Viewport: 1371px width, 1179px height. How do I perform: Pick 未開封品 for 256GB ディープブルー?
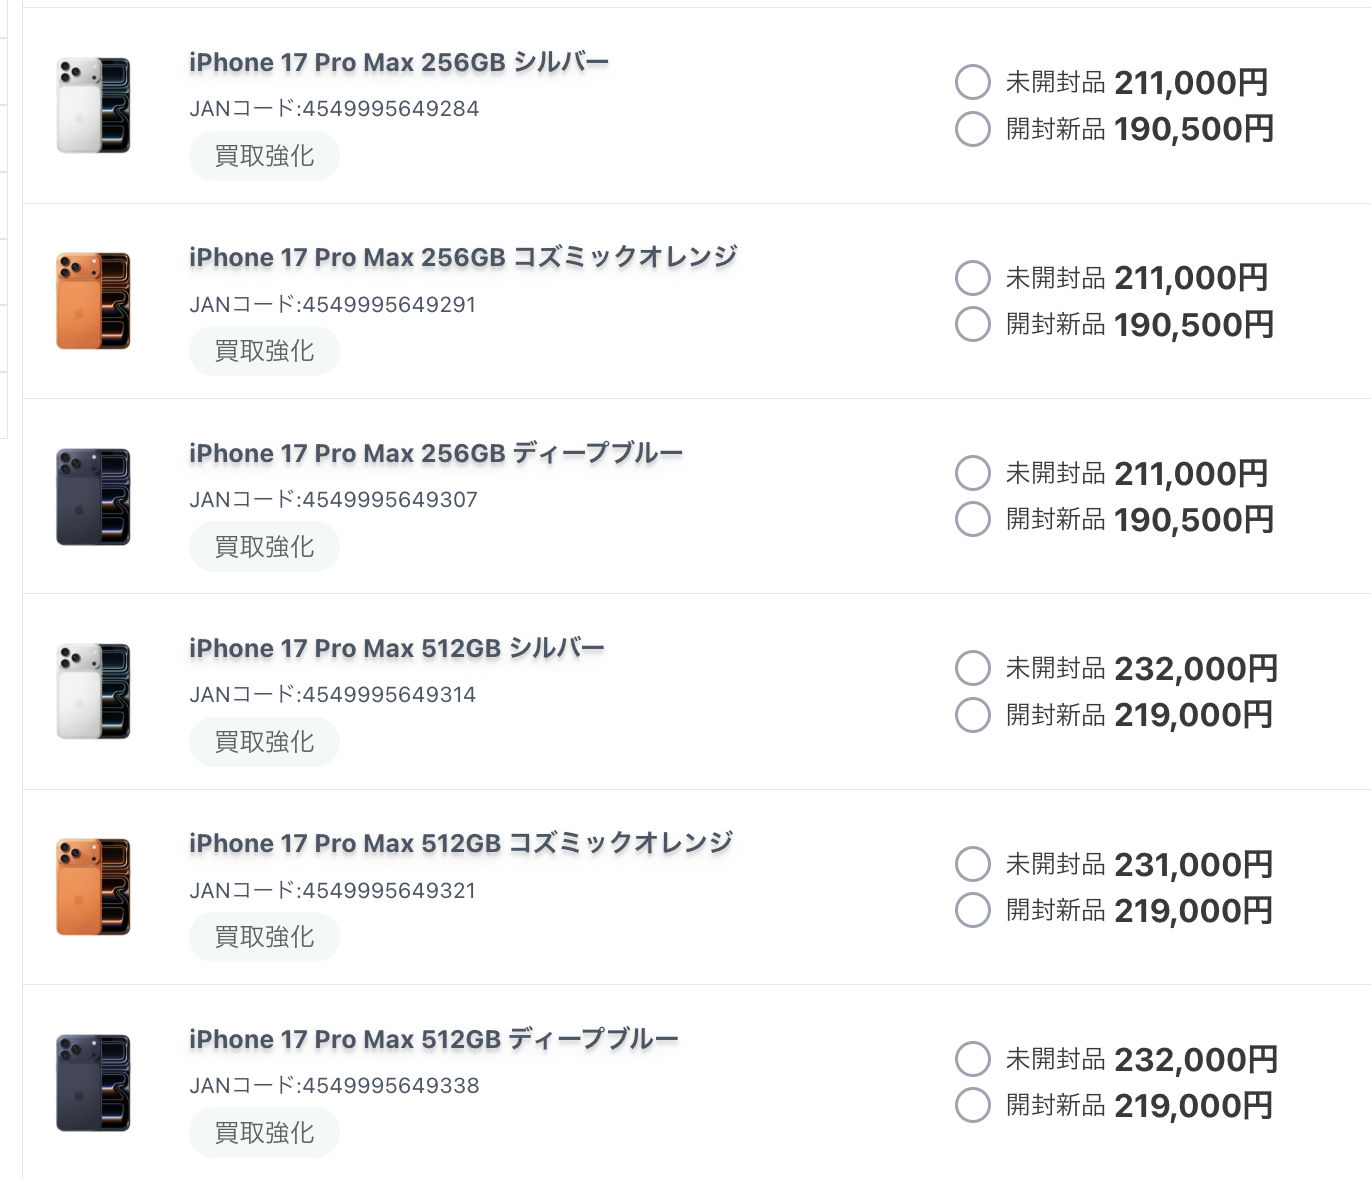click(973, 472)
